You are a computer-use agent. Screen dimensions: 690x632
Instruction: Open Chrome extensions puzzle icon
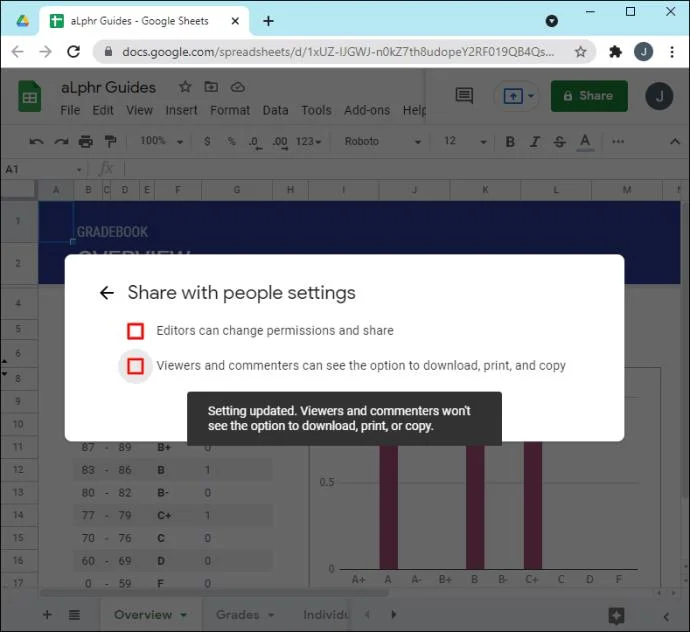coord(615,51)
